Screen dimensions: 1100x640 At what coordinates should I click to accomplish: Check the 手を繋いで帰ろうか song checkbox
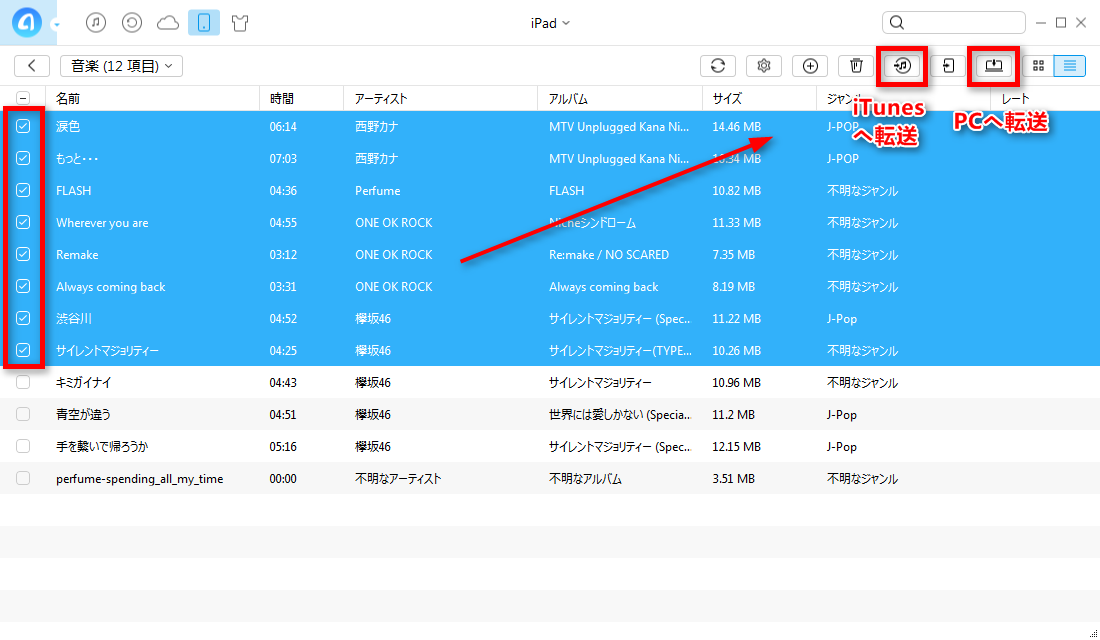tap(23, 446)
